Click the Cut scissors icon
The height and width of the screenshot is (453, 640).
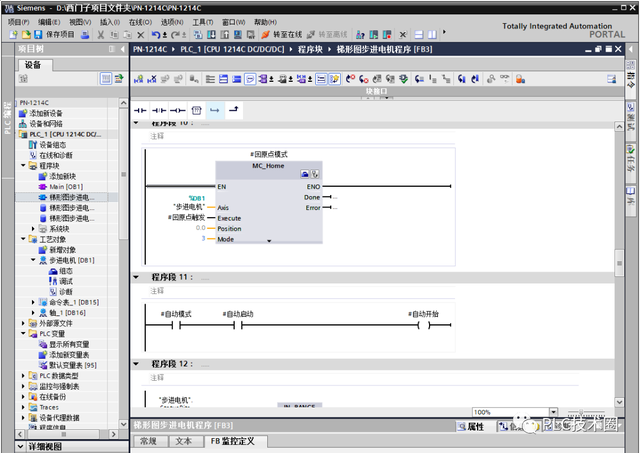tap(101, 35)
